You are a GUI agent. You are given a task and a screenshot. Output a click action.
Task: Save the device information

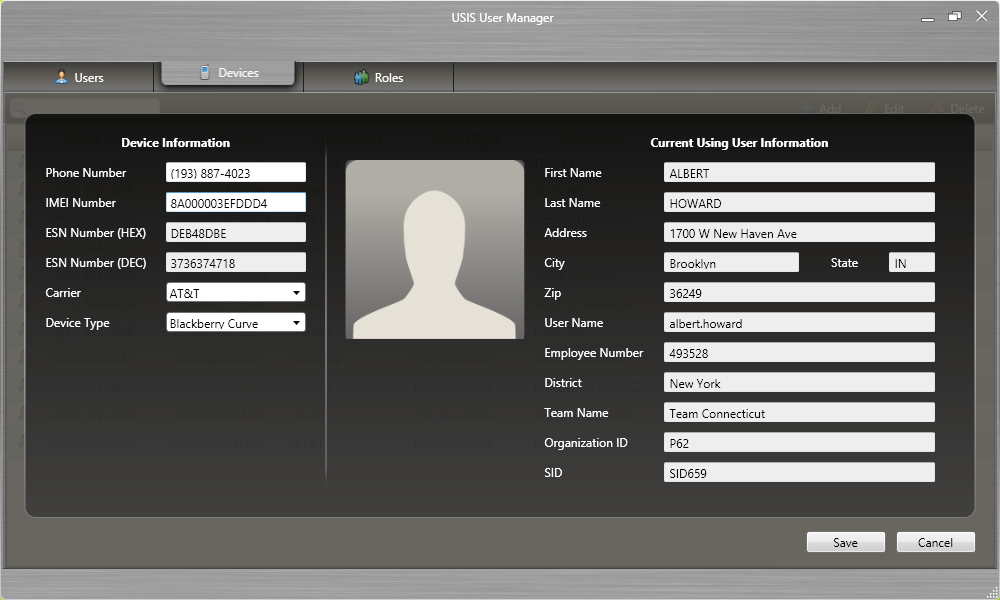pos(845,542)
